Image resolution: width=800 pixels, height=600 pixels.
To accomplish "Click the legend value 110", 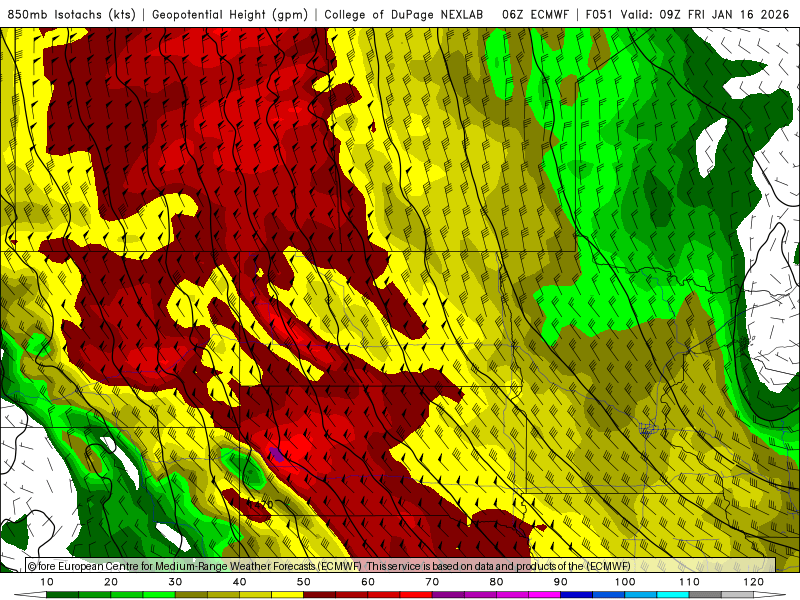I will pos(689,582).
